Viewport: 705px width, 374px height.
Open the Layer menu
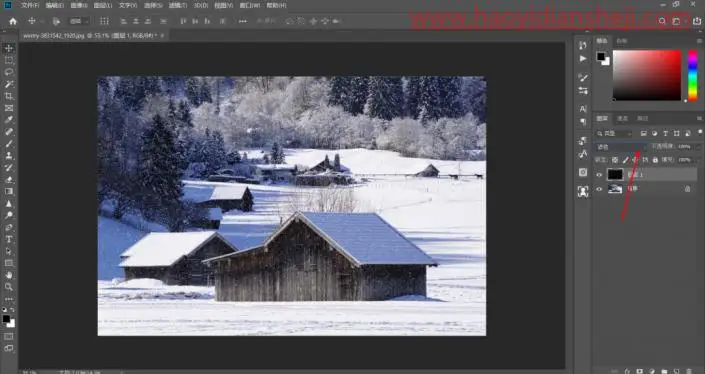tap(103, 5)
